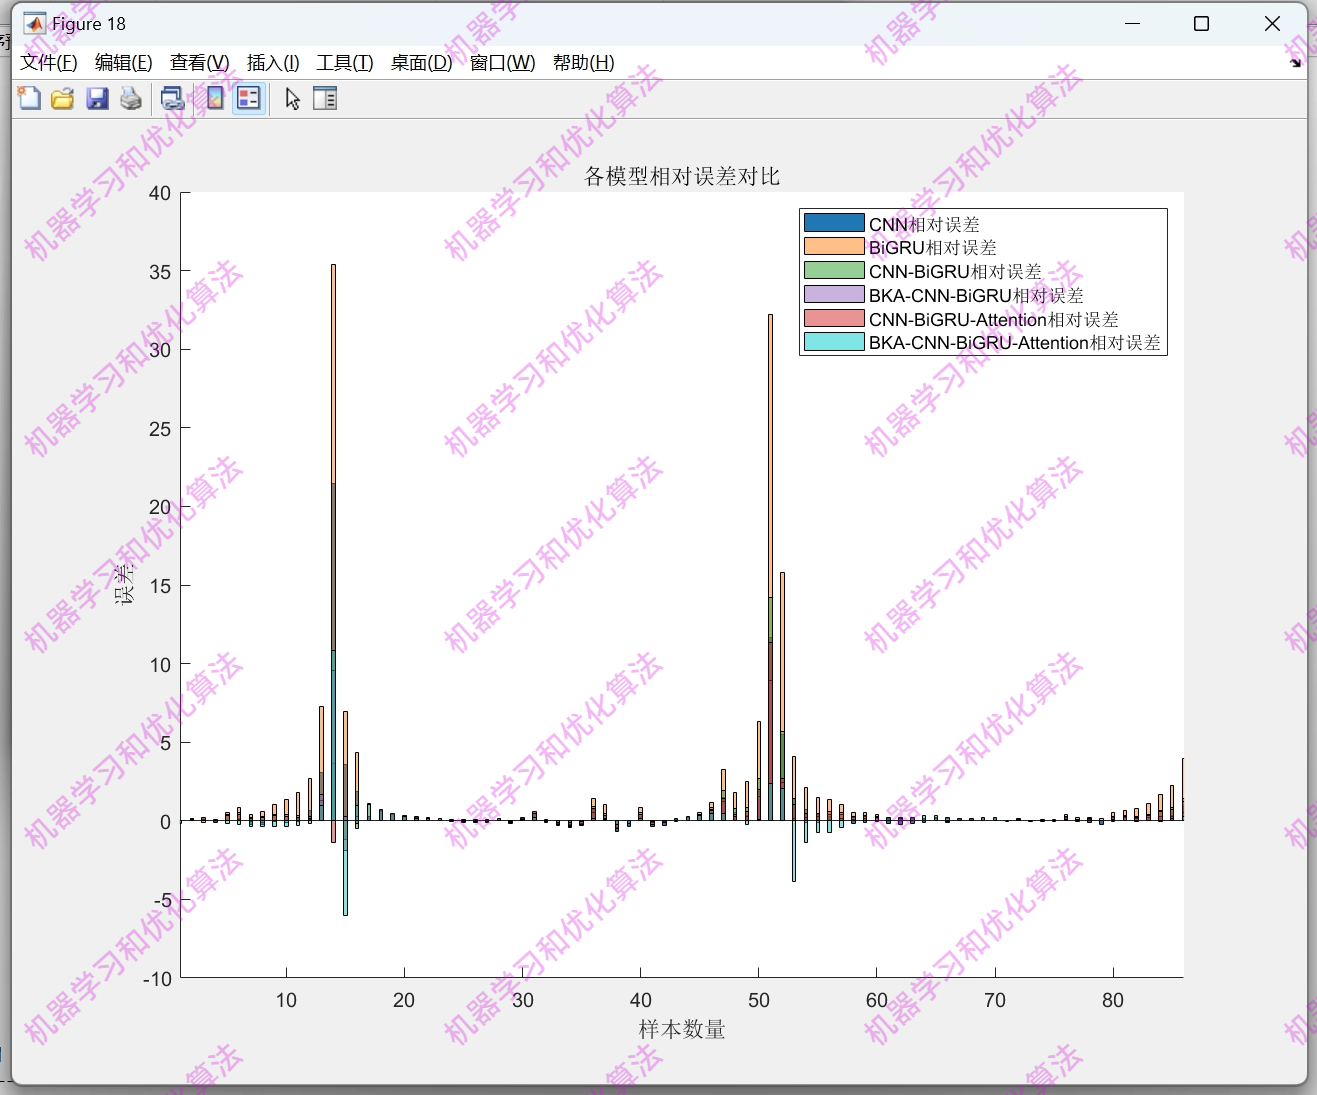Open the 工具(T) menu

345,63
